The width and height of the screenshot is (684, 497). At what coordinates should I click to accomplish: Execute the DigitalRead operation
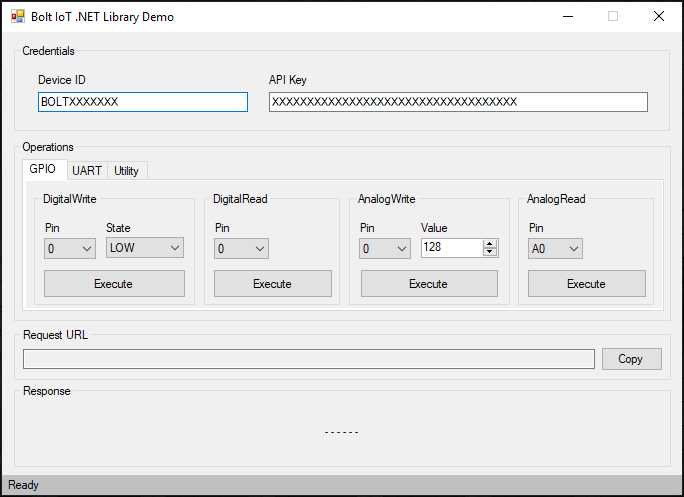point(273,284)
